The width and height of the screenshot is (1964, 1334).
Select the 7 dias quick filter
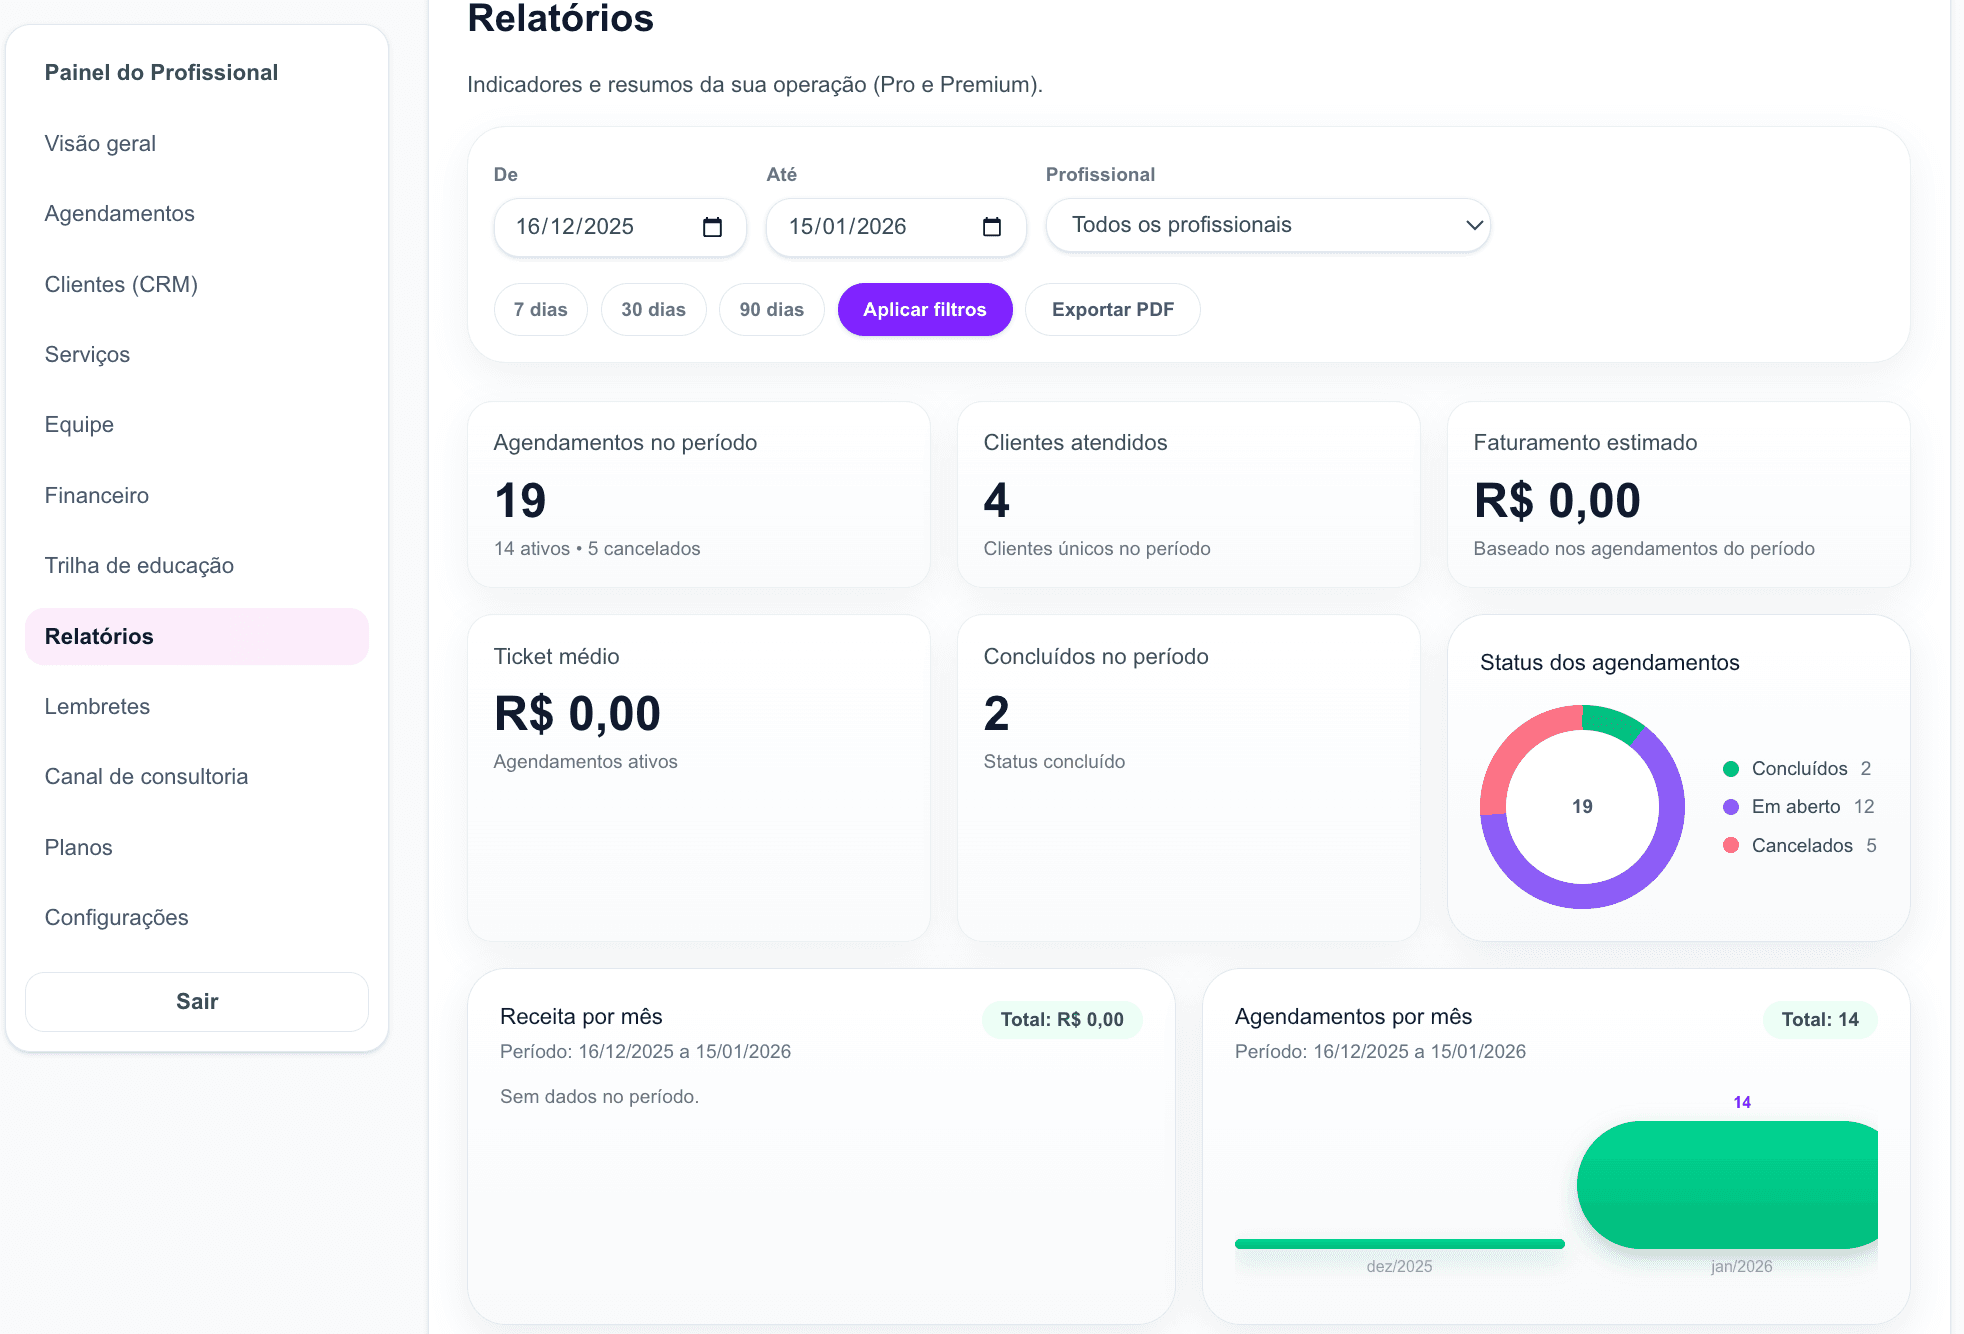pyautogui.click(x=540, y=310)
